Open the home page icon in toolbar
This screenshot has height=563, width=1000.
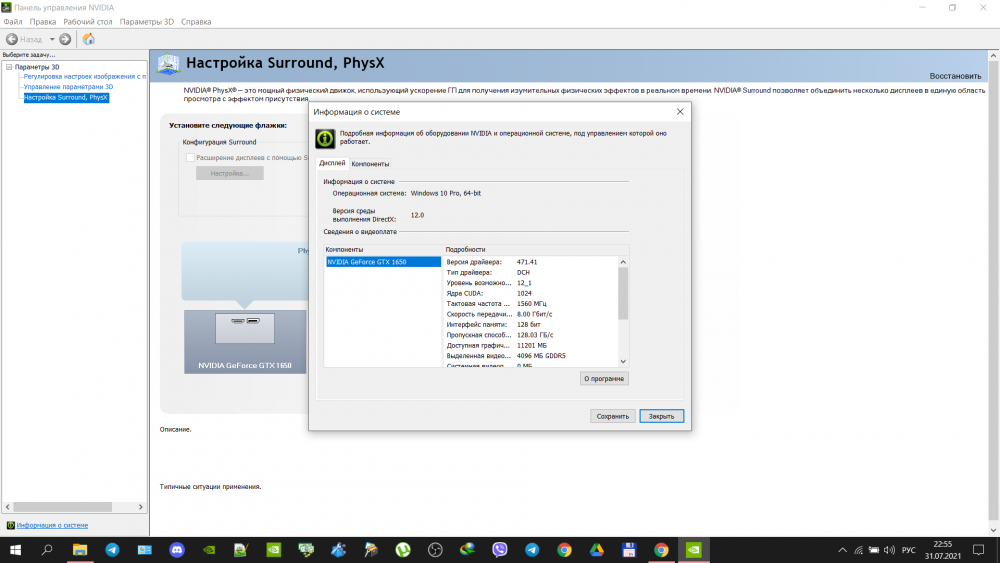coord(89,39)
